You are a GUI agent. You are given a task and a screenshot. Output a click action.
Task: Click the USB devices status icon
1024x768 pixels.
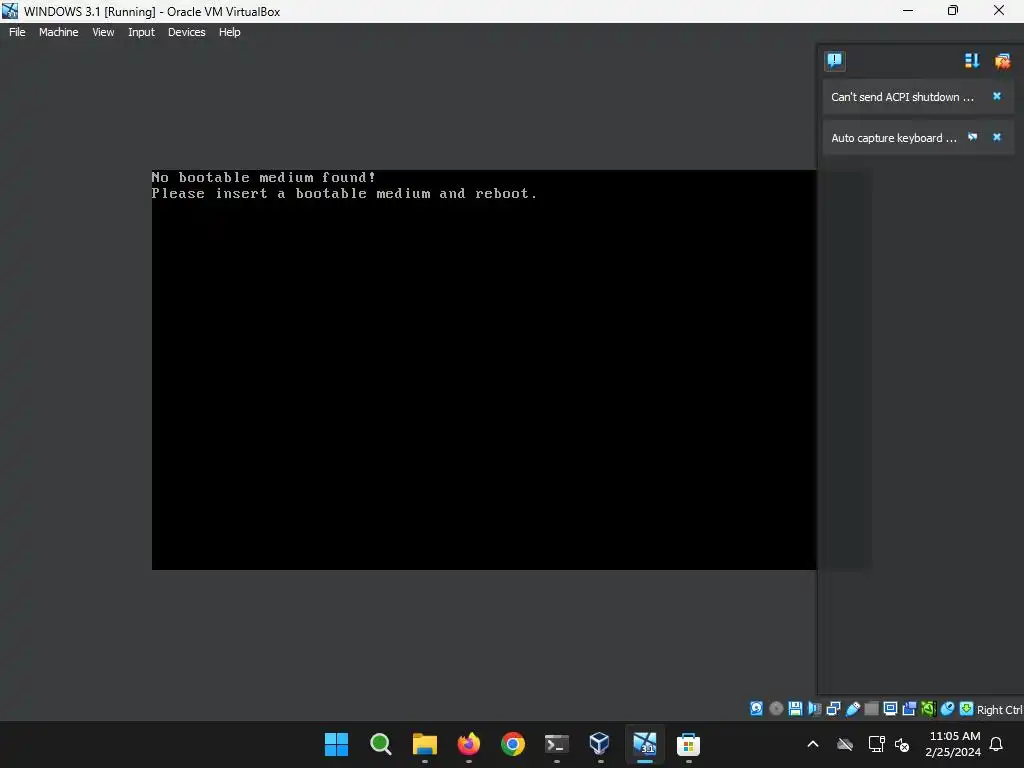[852, 709]
